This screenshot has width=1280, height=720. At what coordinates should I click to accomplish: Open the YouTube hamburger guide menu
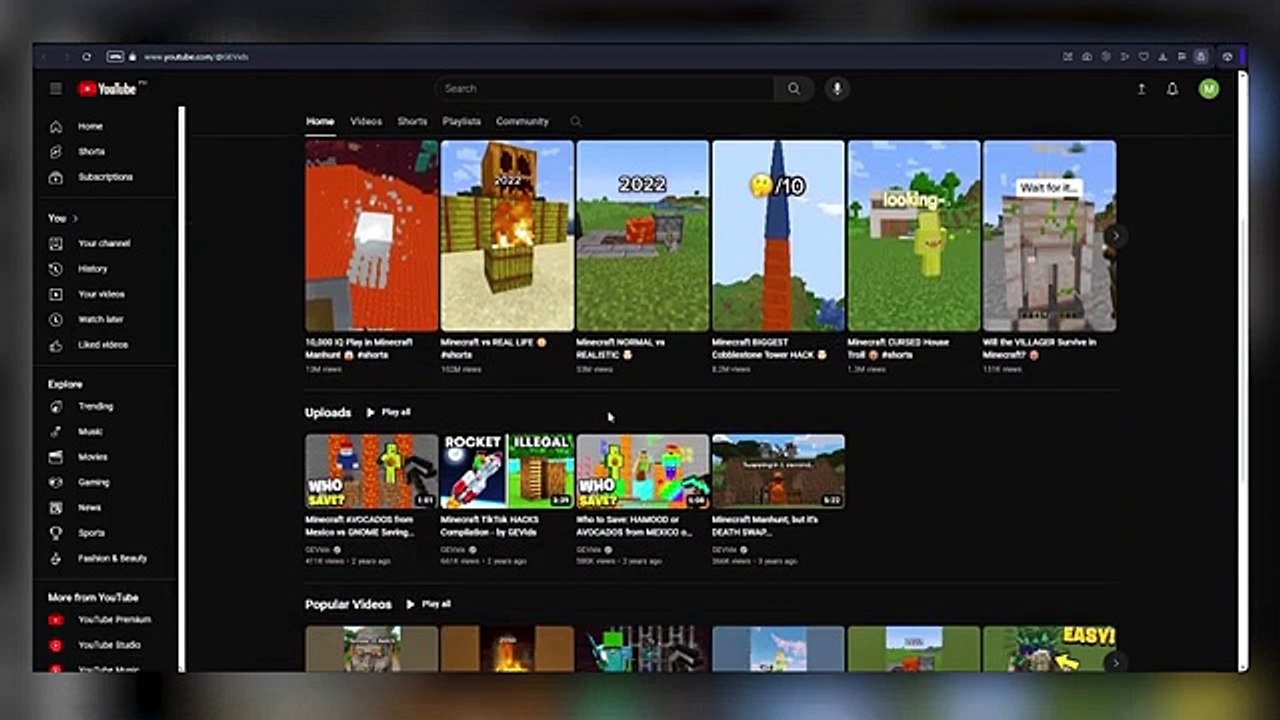[x=56, y=89]
